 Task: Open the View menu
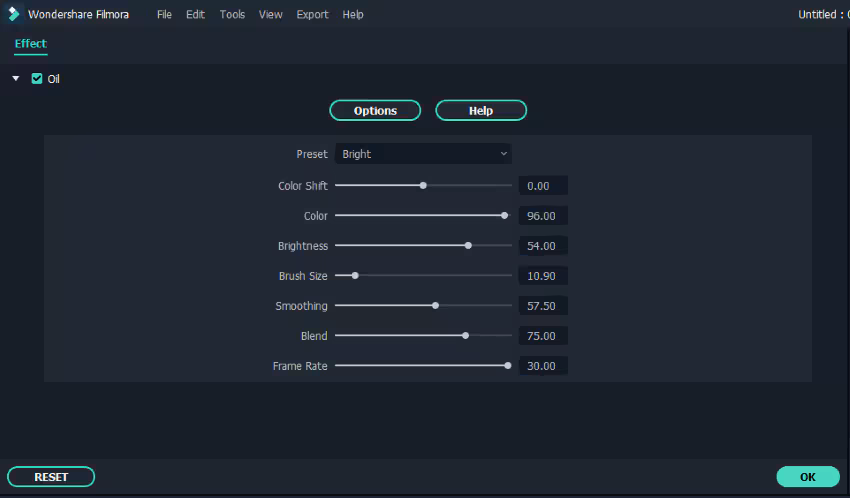270,15
